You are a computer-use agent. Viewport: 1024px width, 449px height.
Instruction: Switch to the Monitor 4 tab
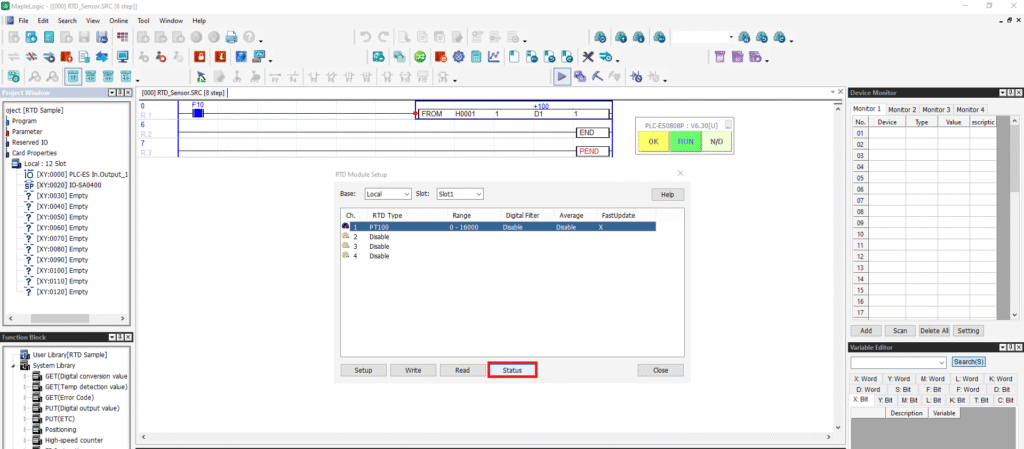[970, 109]
